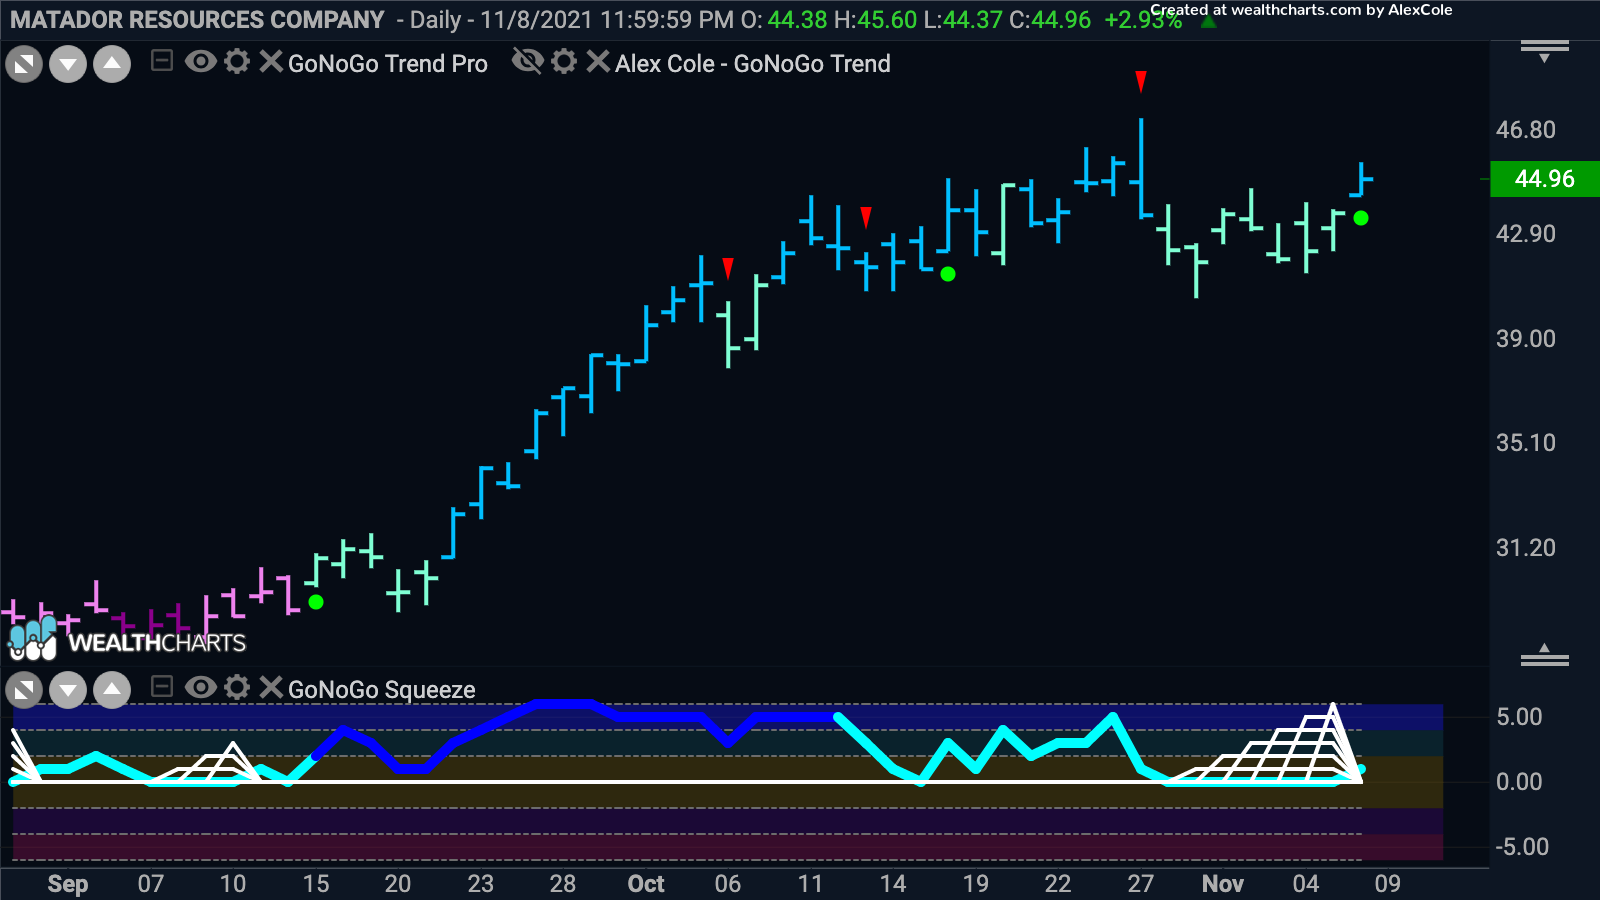The height and width of the screenshot is (900, 1600).
Task: Click the 5.00 squeeze axis label
Action: [x=1519, y=717]
